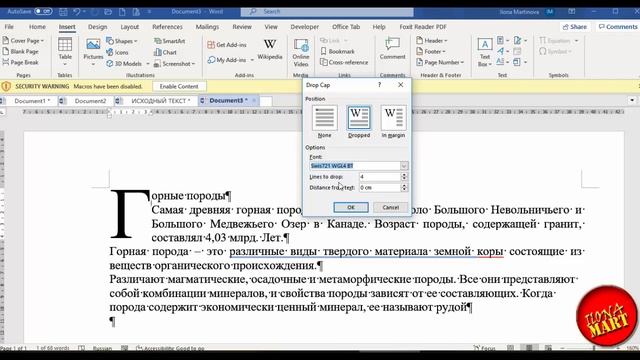Image resolution: width=640 pixels, height=360 pixels.
Task: Open the Wikipedia add-in
Action: click(x=270, y=49)
